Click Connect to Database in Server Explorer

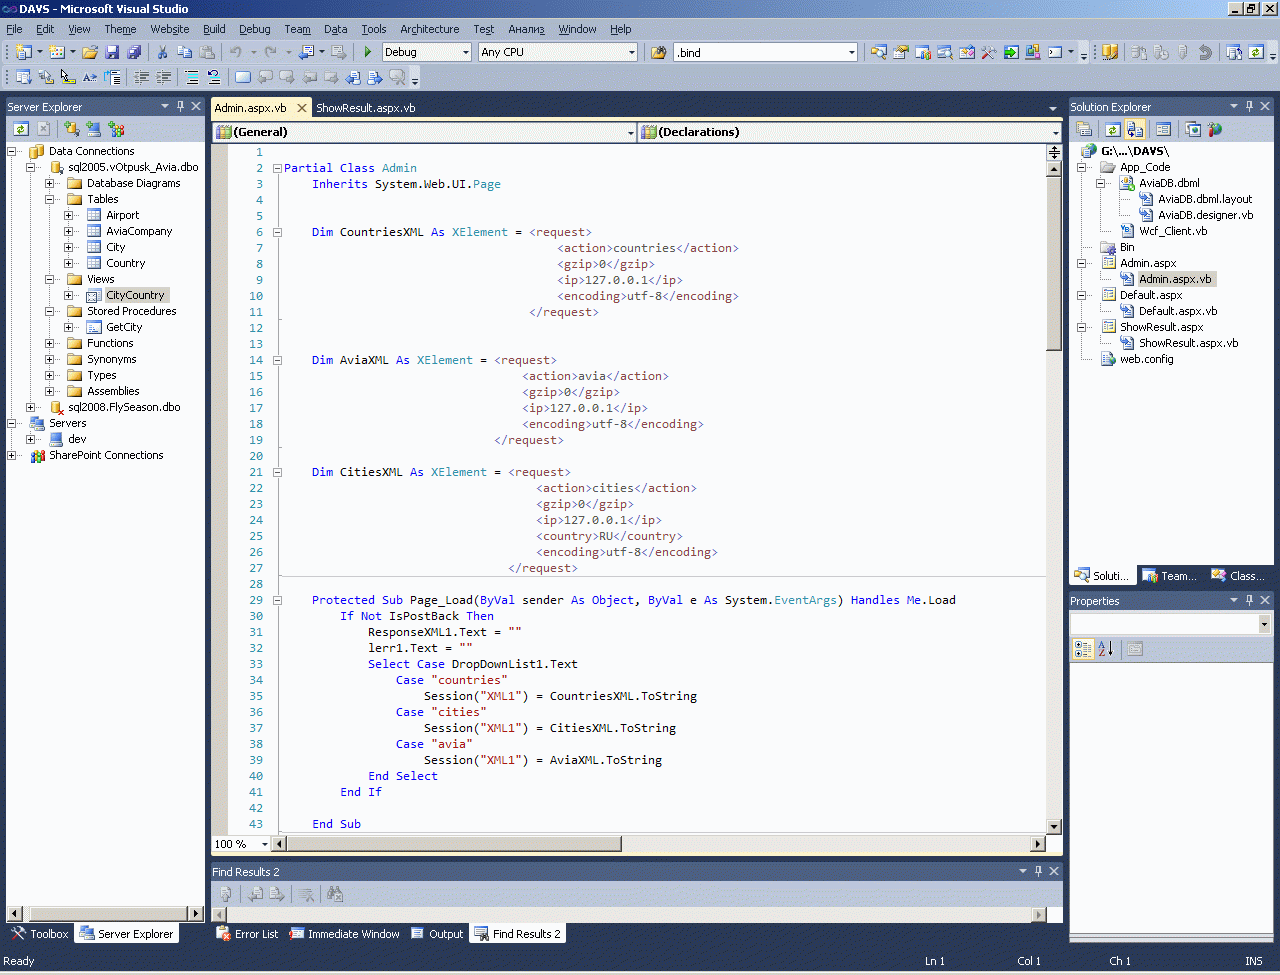point(71,129)
